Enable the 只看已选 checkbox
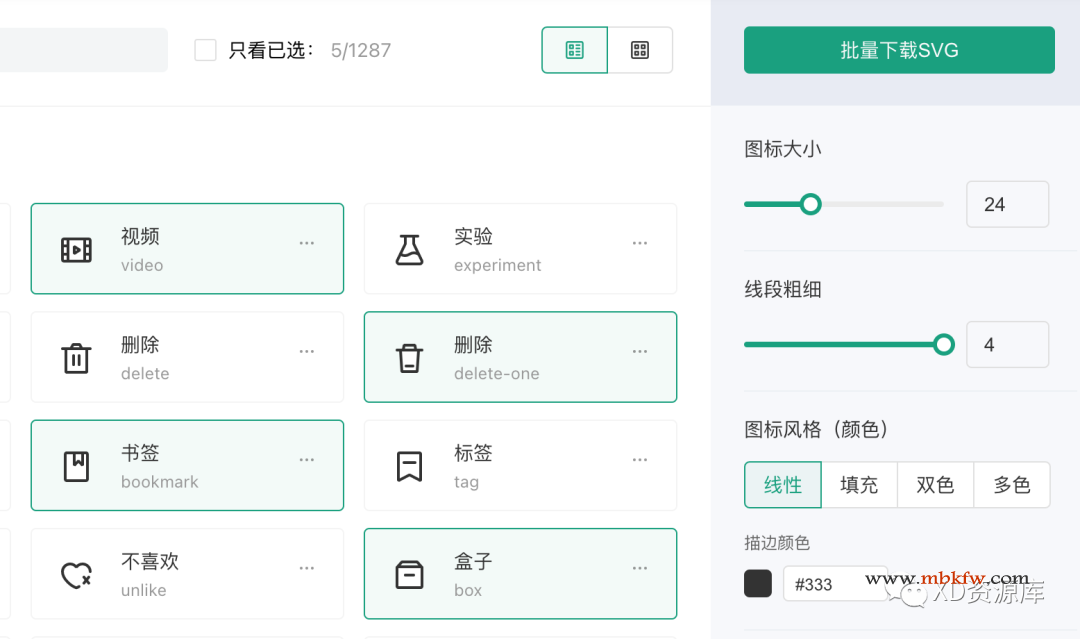1080x639 pixels. pyautogui.click(x=205, y=50)
